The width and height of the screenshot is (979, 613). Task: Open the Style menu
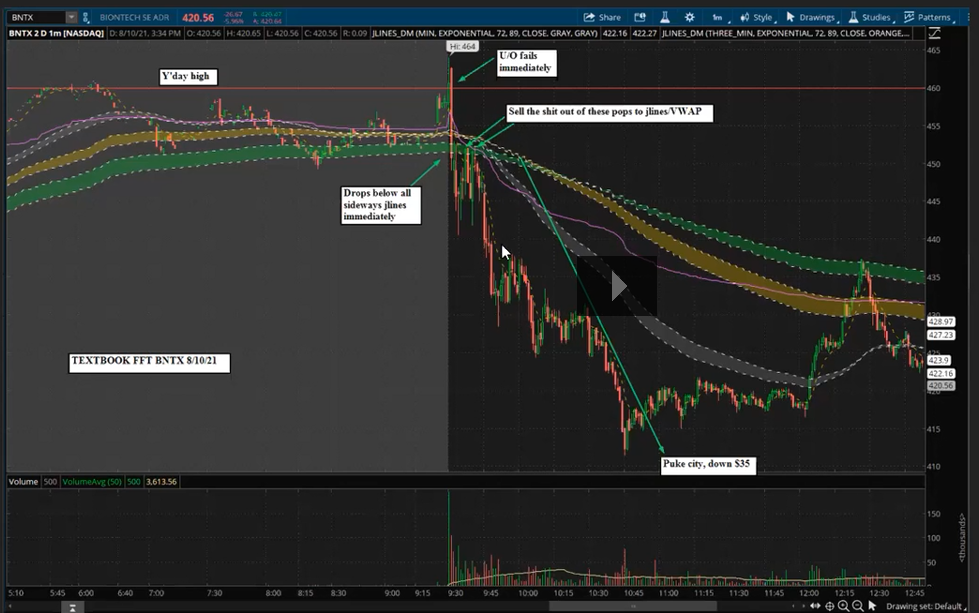[757, 17]
